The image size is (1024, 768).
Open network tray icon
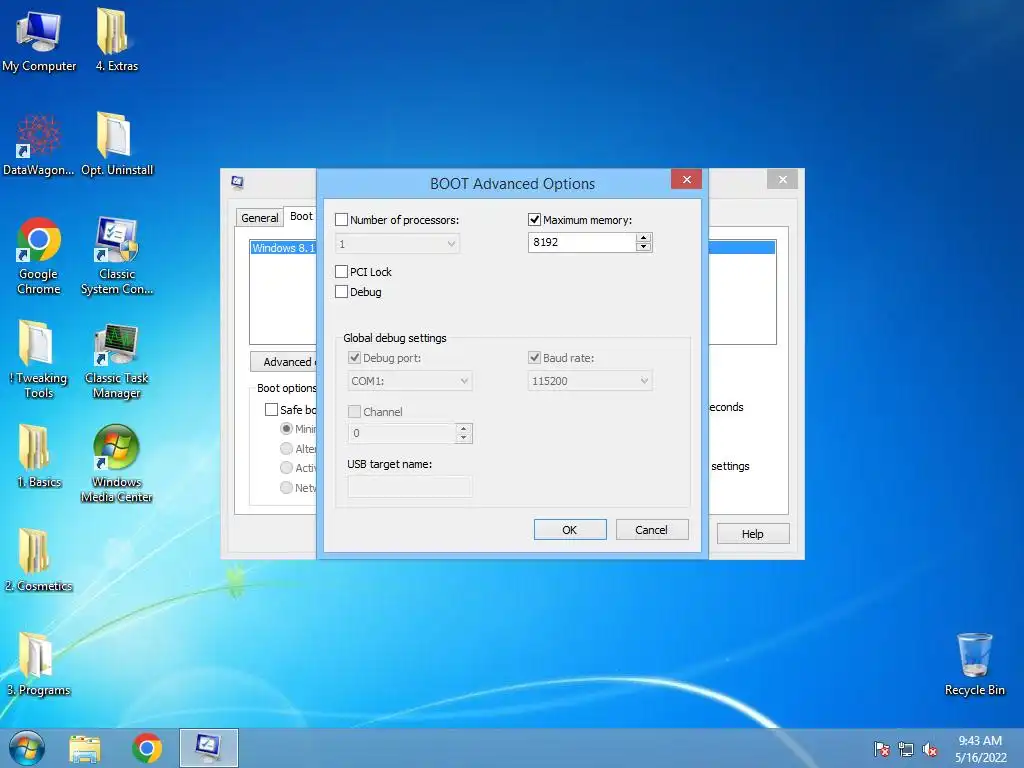tap(906, 749)
